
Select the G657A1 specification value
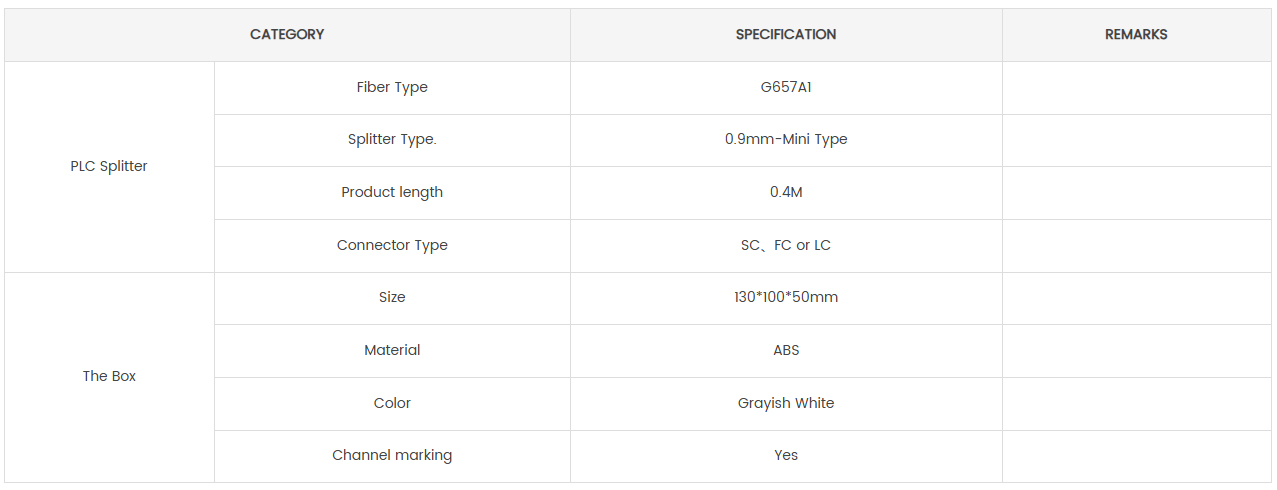coord(786,87)
